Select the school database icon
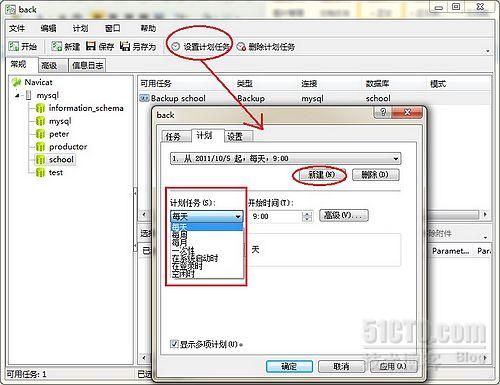This screenshot has height=385, width=500. pyautogui.click(x=40, y=160)
